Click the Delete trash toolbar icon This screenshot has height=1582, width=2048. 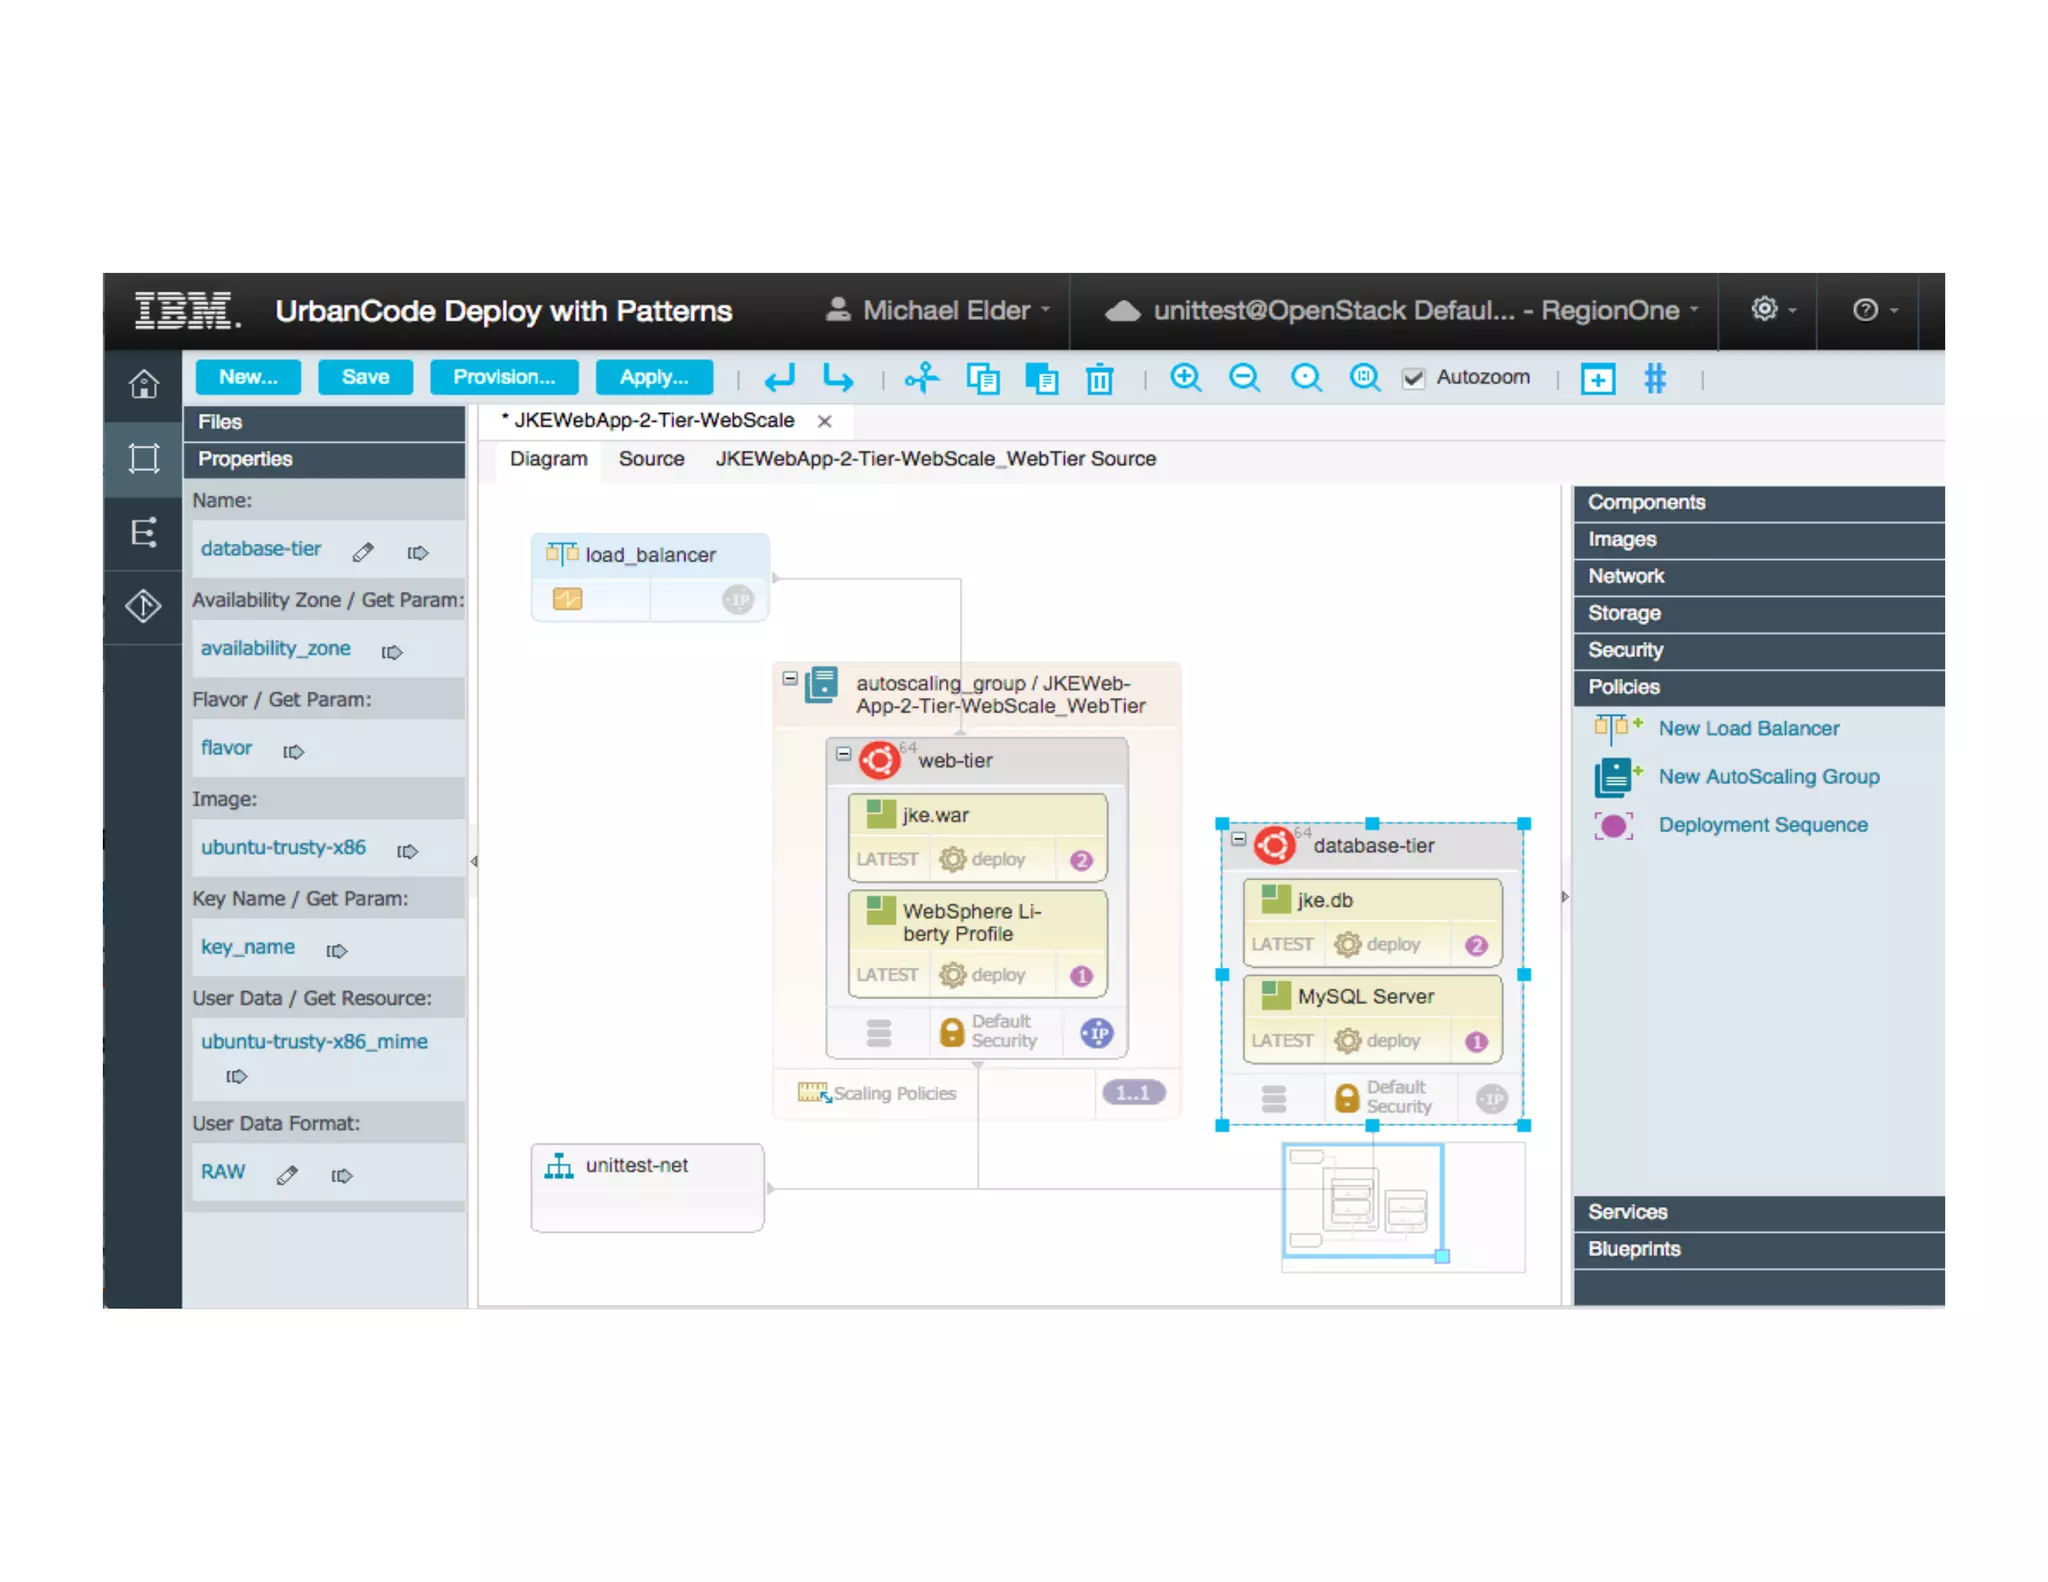(1100, 378)
